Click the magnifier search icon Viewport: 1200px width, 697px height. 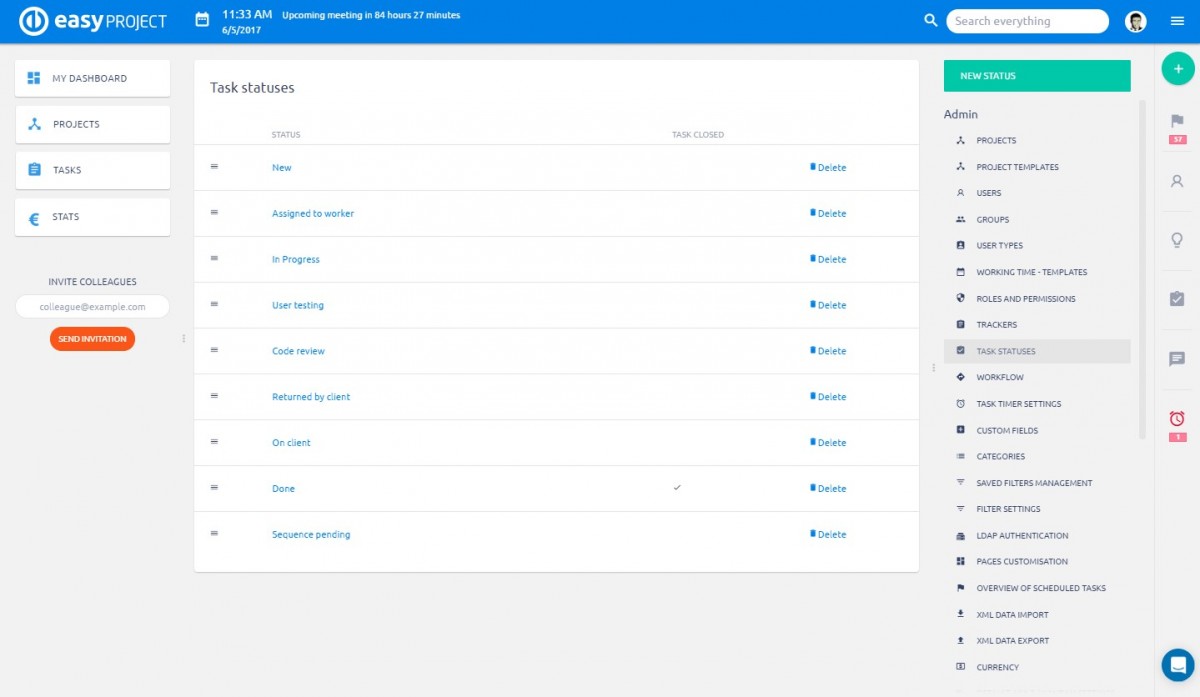[930, 21]
